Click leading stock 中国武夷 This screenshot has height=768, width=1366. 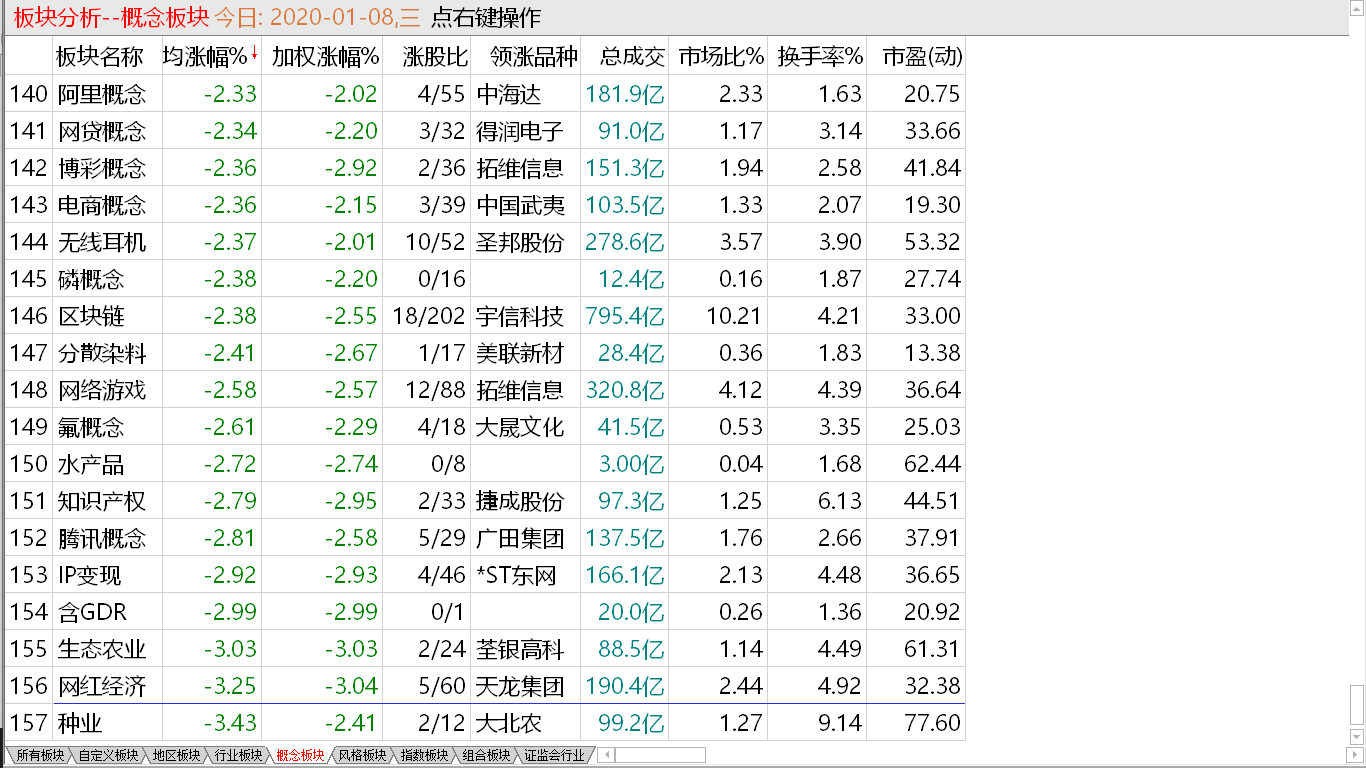[521, 205]
